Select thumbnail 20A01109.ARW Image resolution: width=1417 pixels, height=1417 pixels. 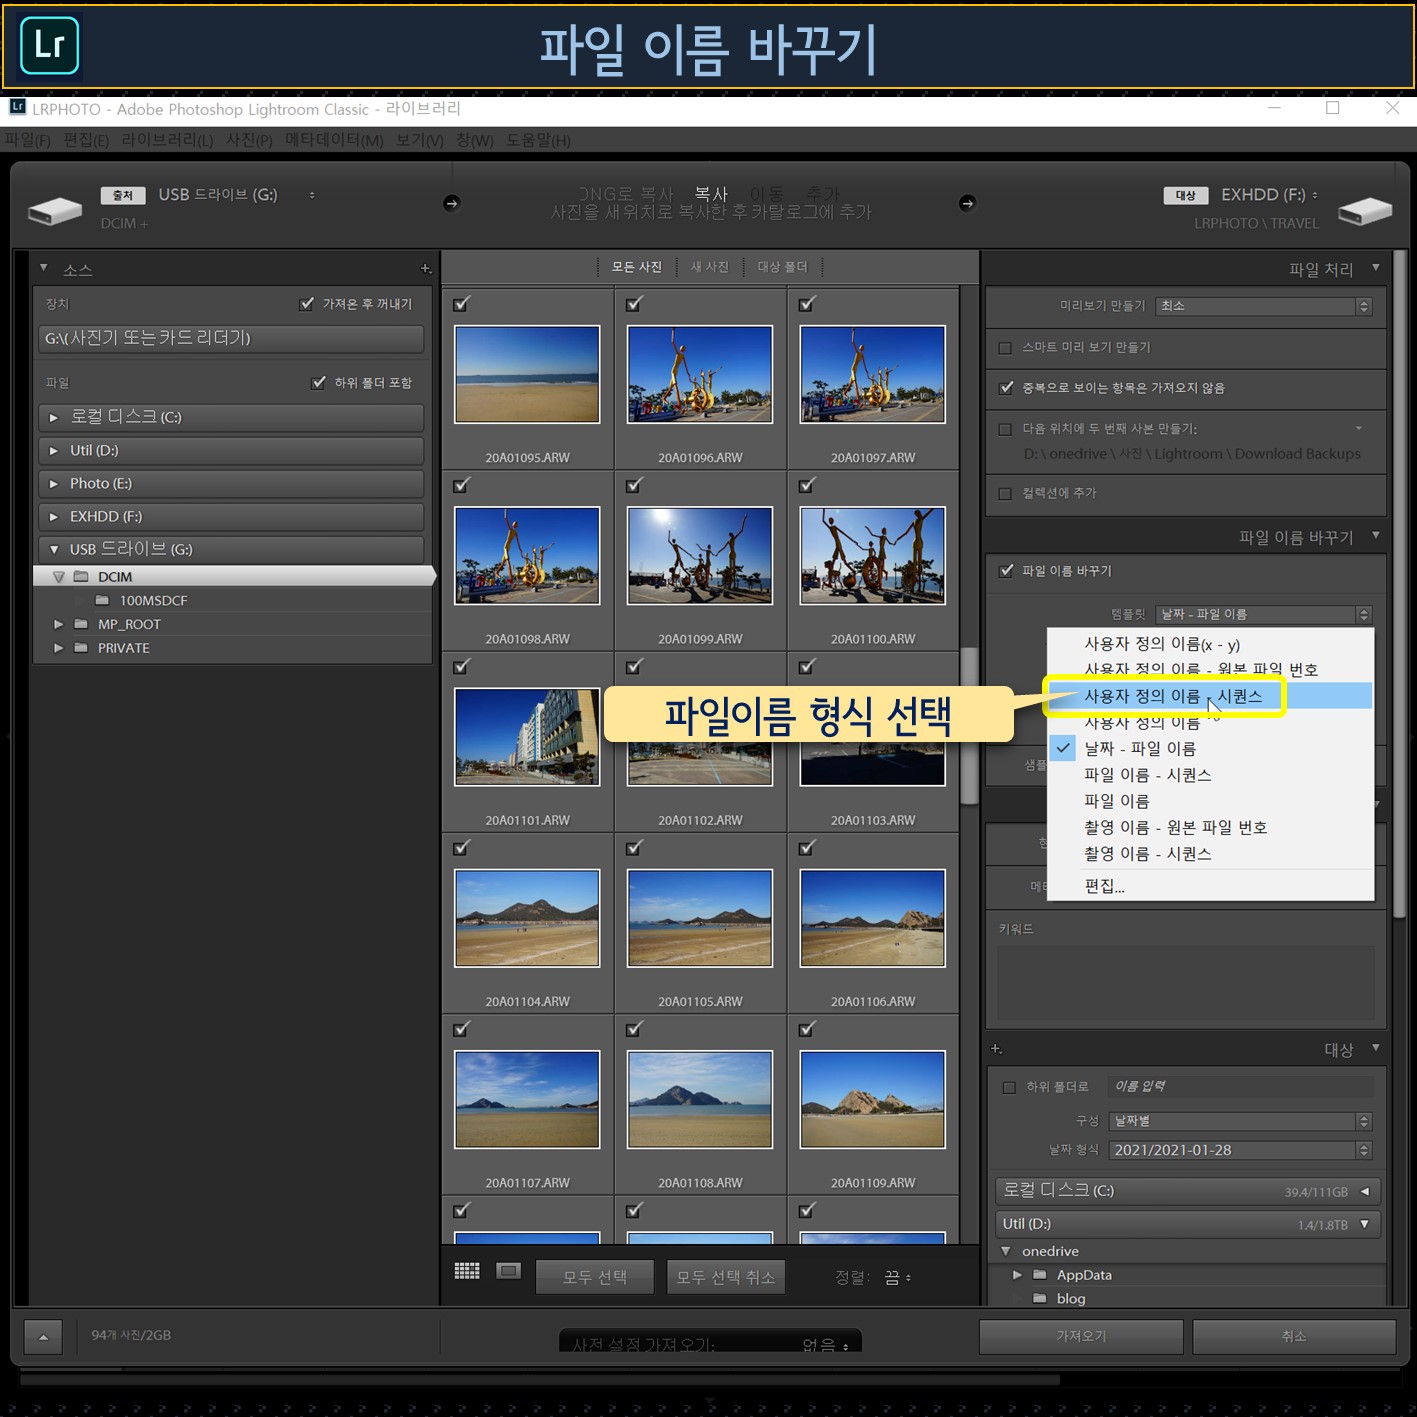(873, 1099)
